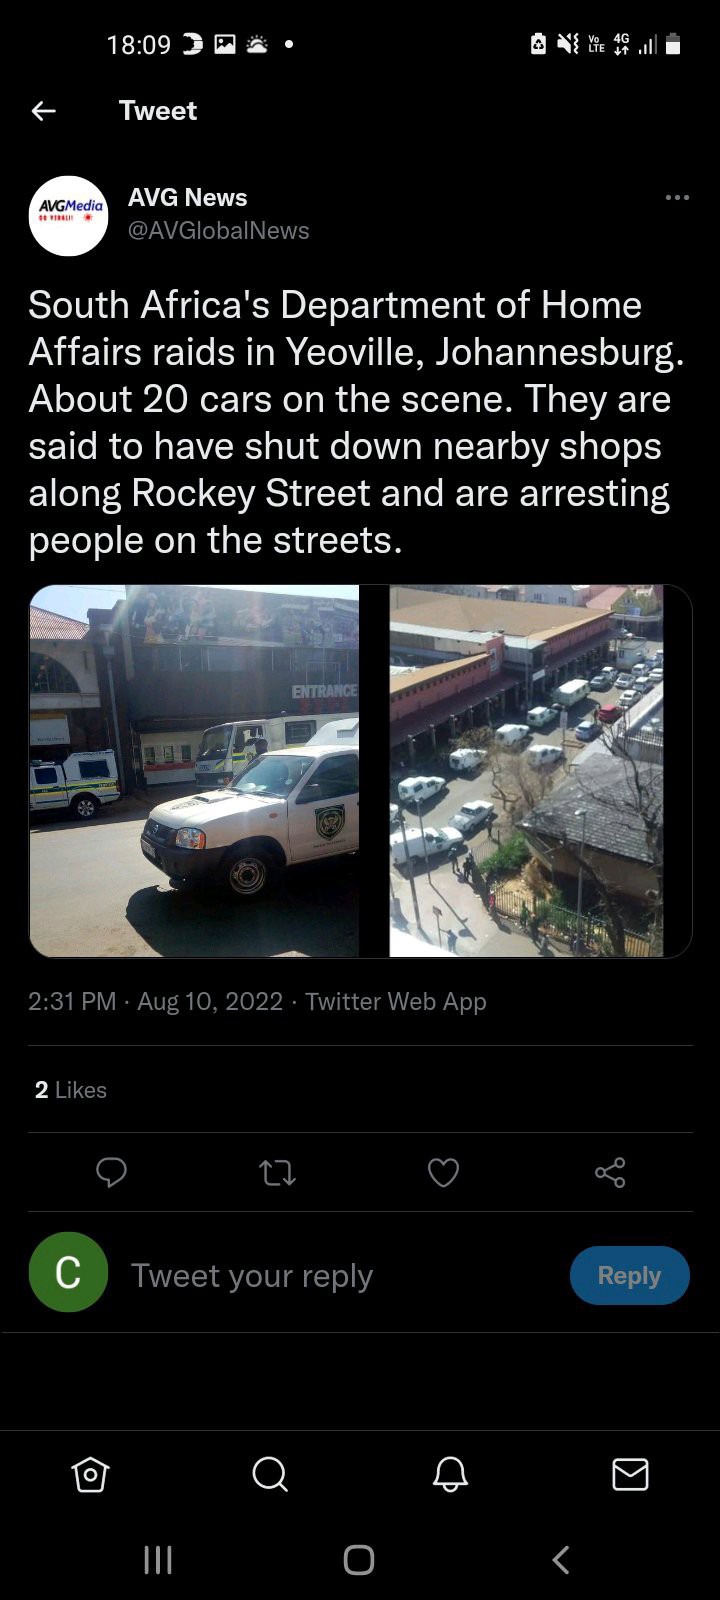Image resolution: width=720 pixels, height=1600 pixels.
Task: Open AVG News profile picture
Action: [x=68, y=216]
